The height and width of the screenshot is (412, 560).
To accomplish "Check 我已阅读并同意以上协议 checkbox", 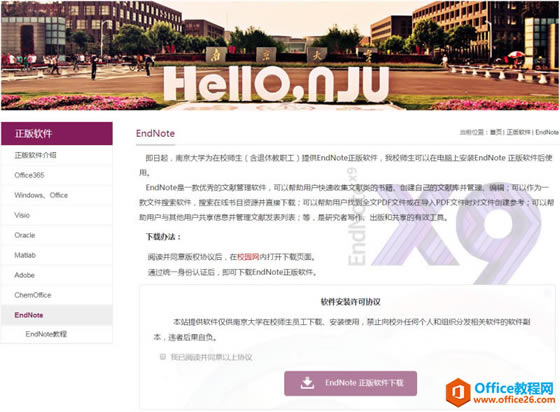I will (x=163, y=356).
